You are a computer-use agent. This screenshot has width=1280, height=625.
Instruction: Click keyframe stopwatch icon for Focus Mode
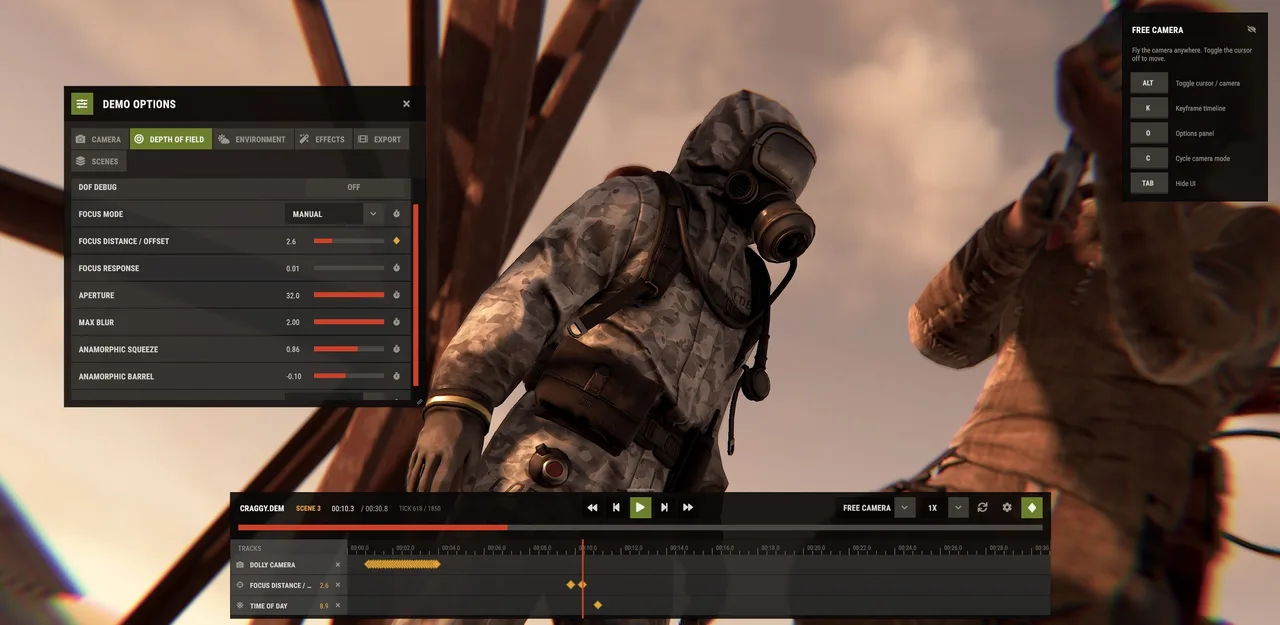click(397, 214)
